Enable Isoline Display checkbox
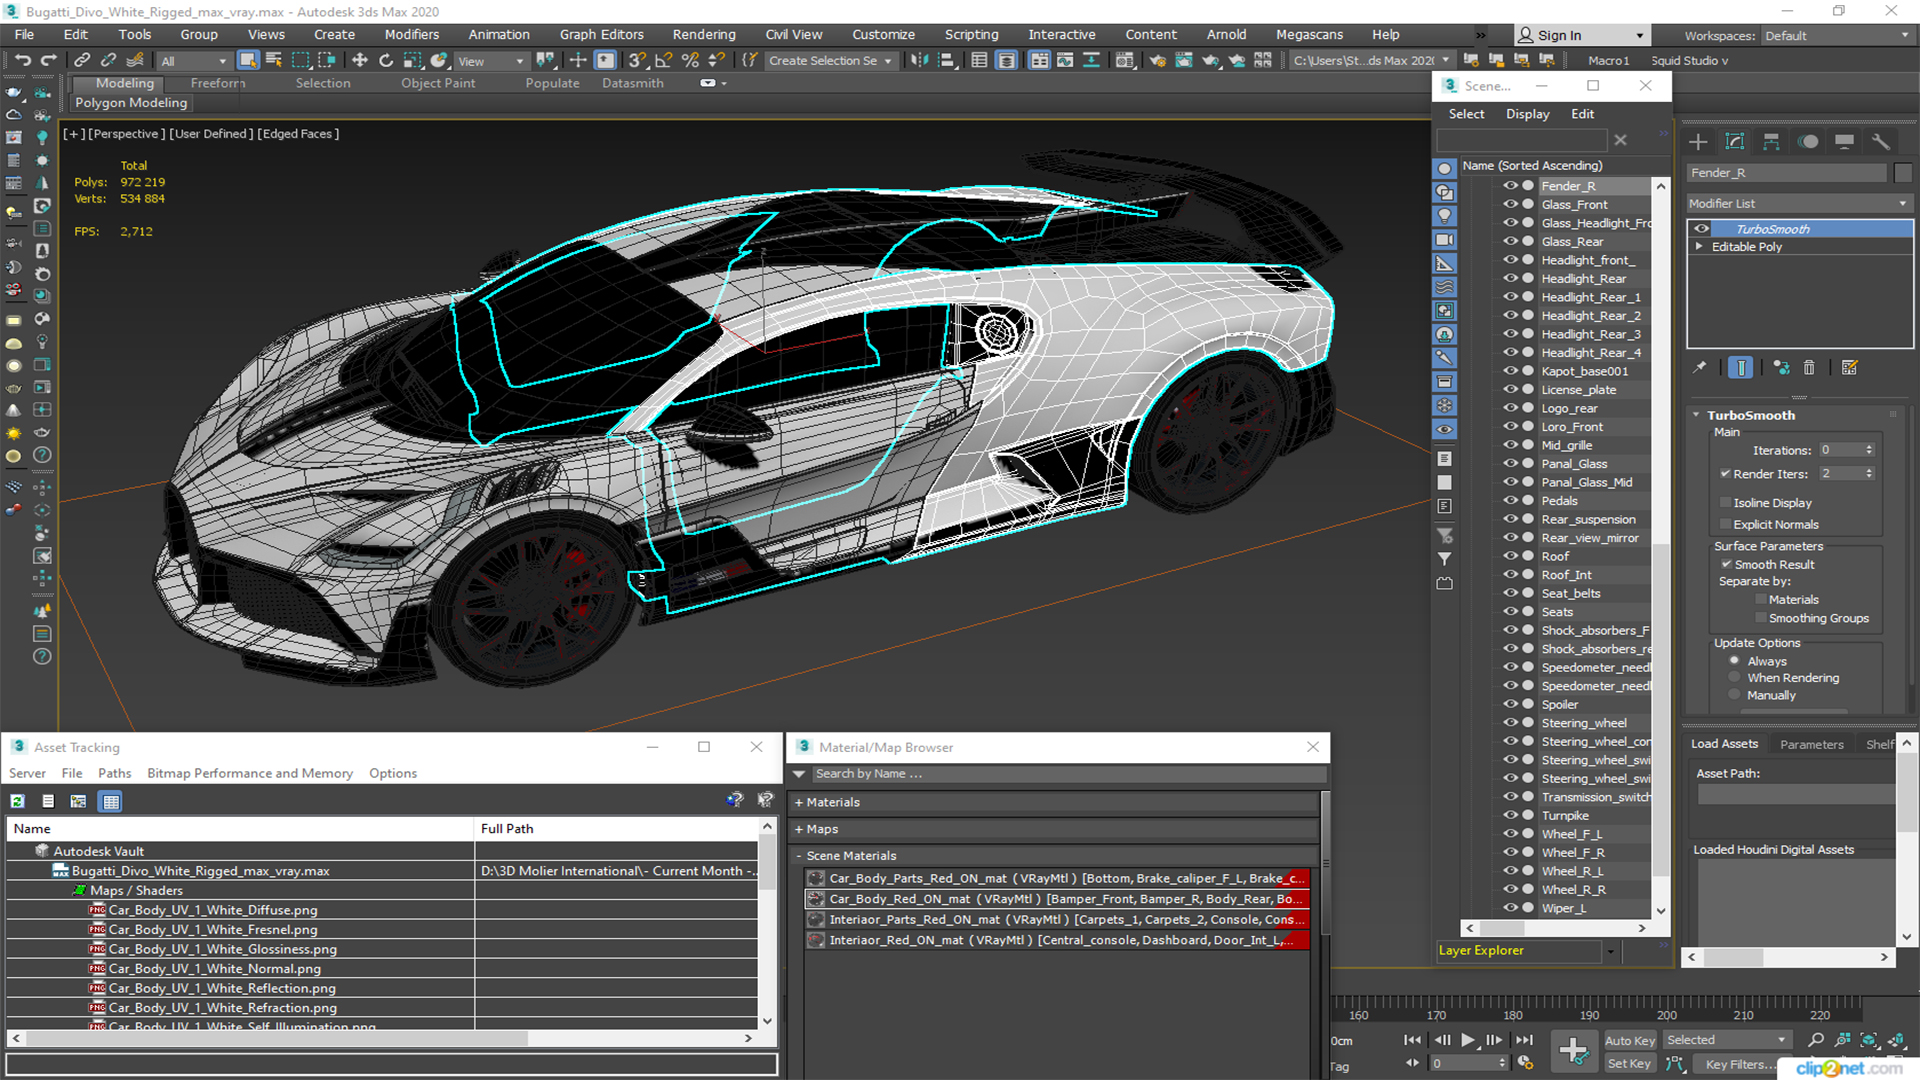Image resolution: width=1920 pixels, height=1080 pixels. 1725,503
